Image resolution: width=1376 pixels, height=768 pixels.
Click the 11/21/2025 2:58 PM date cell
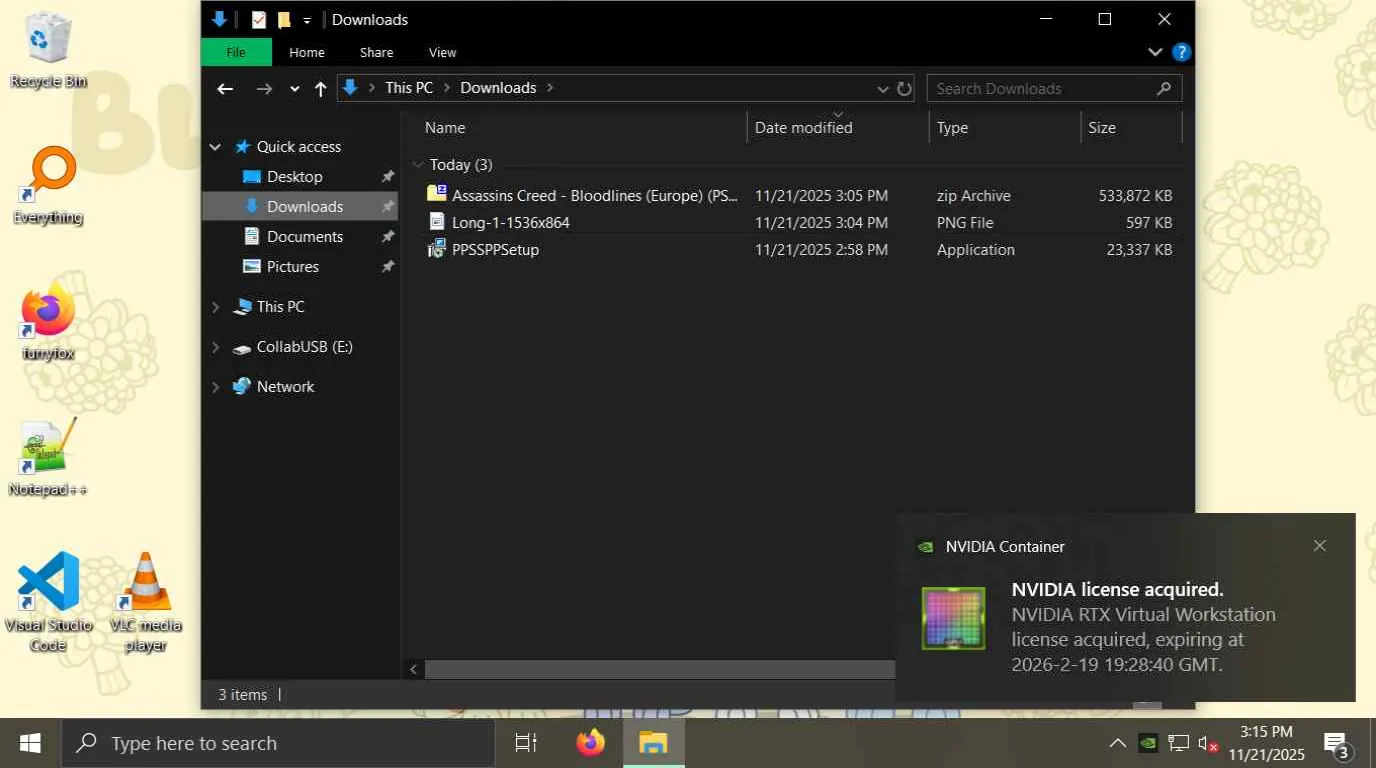click(821, 250)
